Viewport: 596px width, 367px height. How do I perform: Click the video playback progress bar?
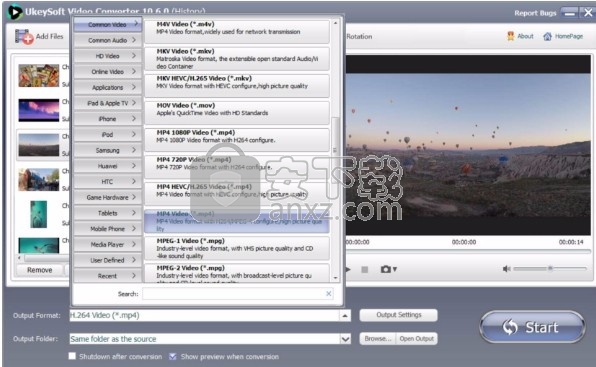tap(468, 252)
